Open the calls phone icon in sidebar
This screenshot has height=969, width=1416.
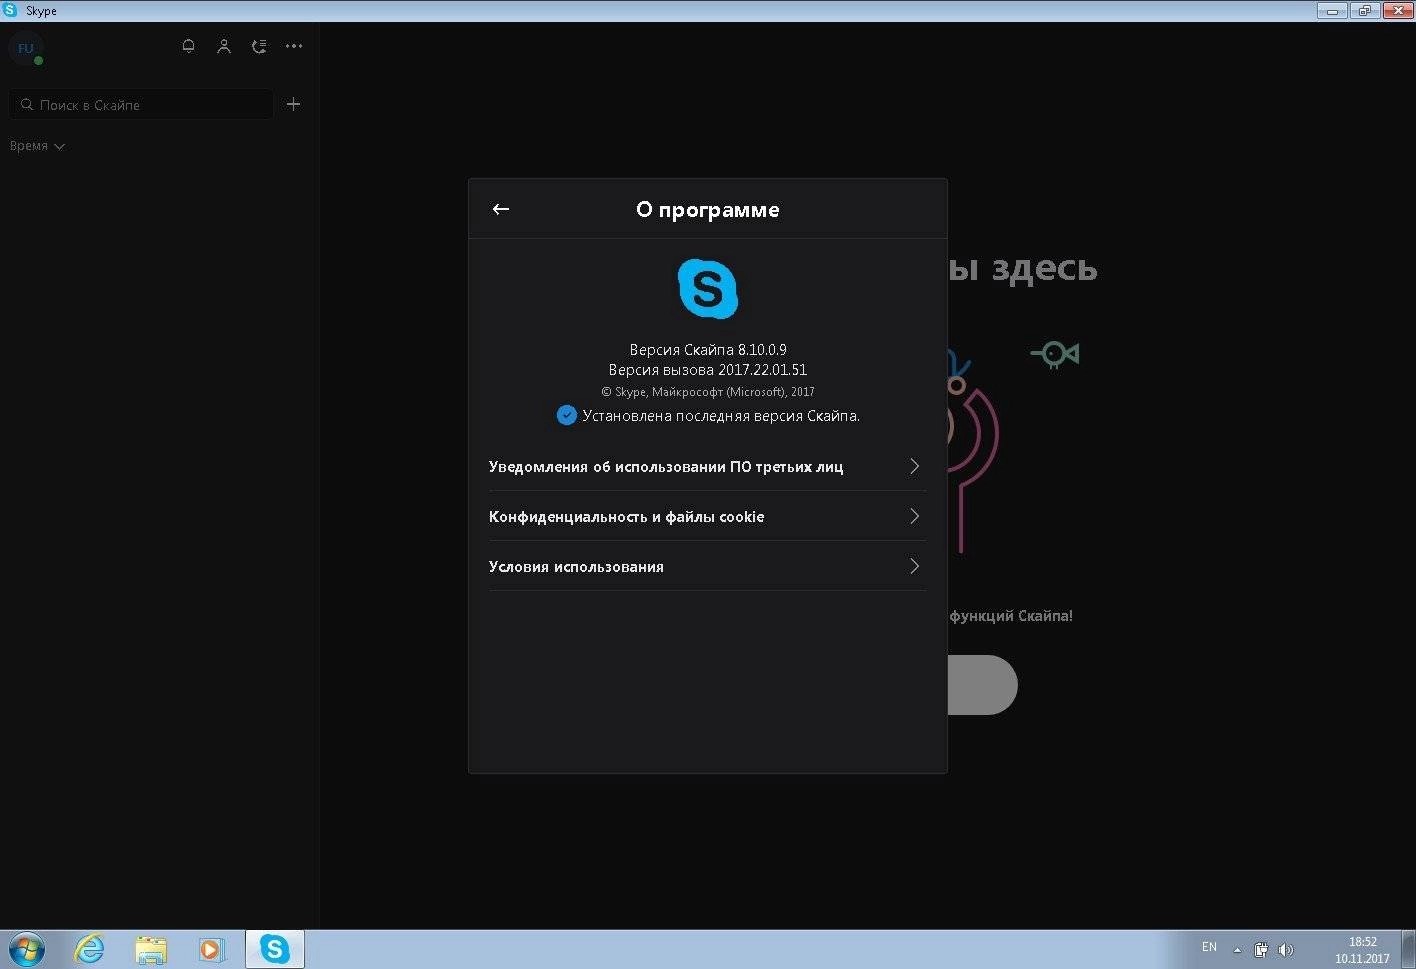click(259, 46)
